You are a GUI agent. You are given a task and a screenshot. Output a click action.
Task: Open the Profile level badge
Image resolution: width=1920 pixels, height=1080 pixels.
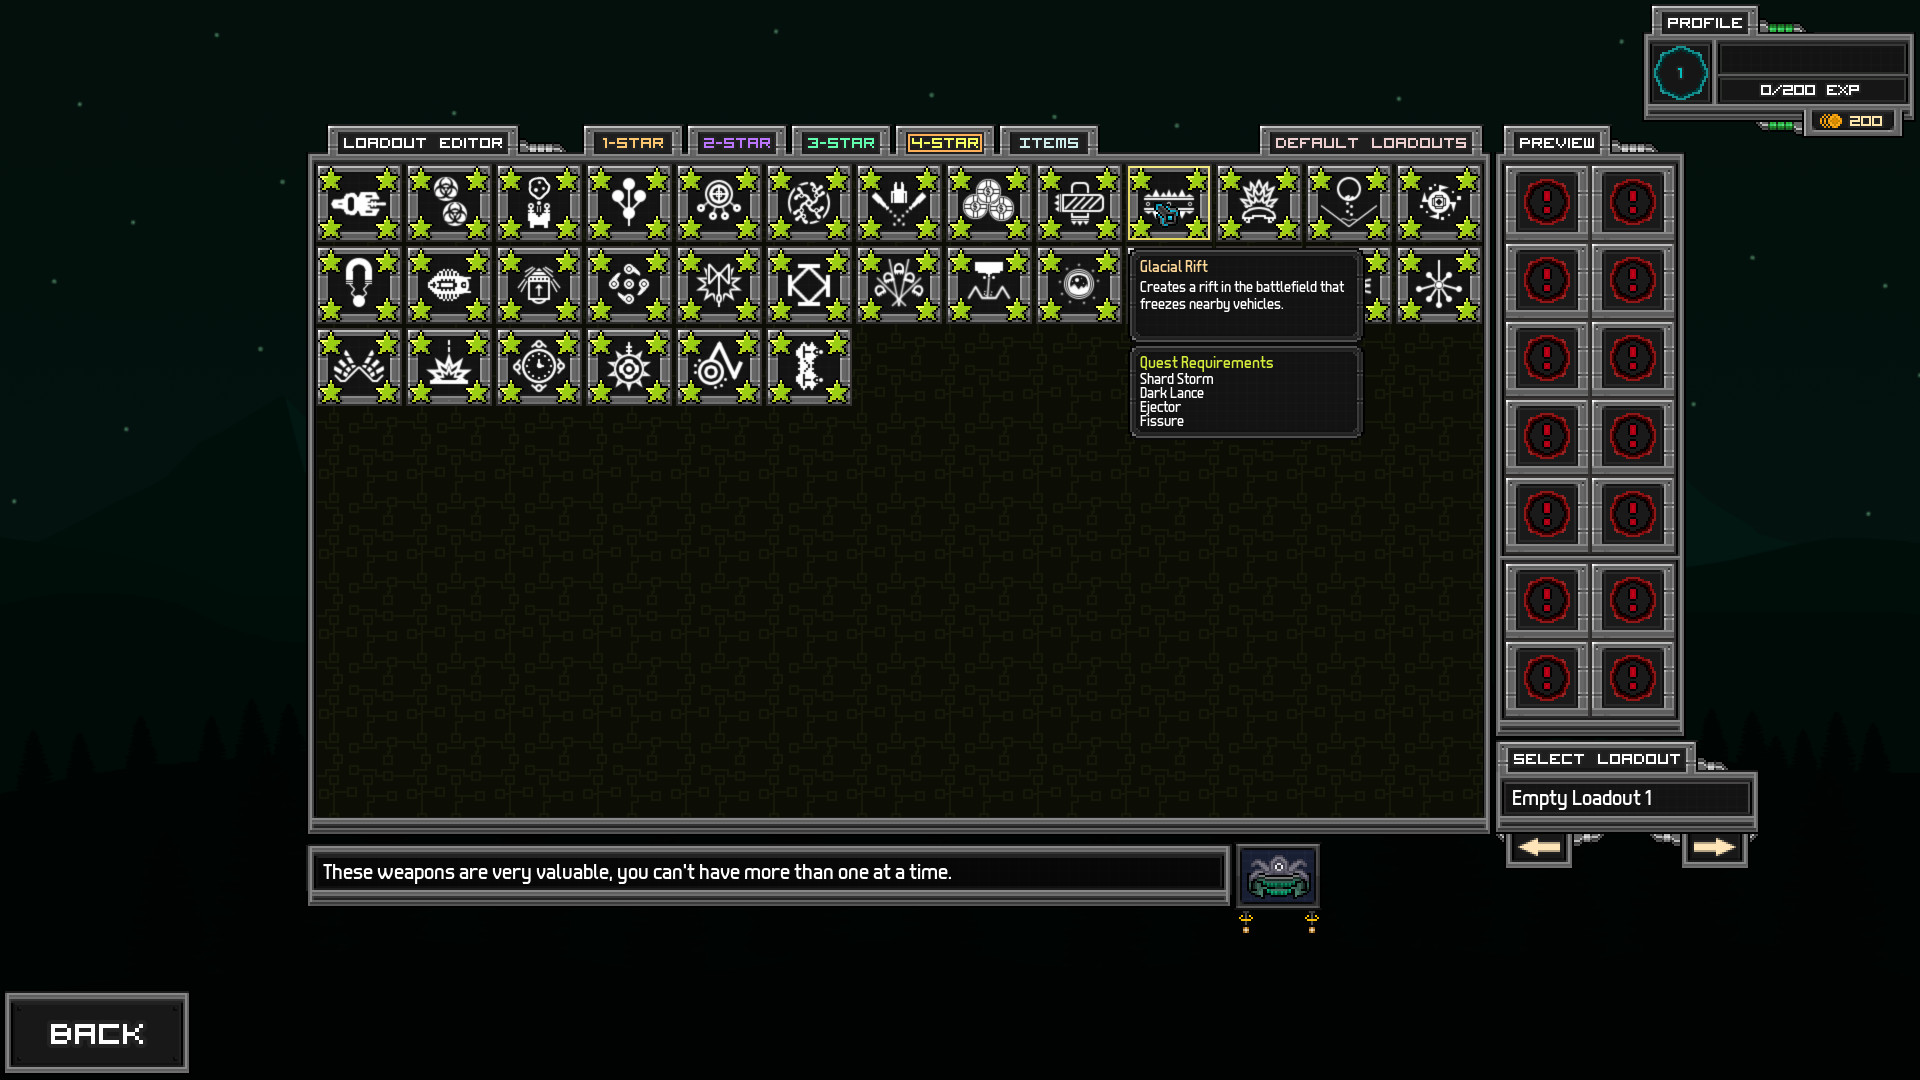pyautogui.click(x=1680, y=73)
